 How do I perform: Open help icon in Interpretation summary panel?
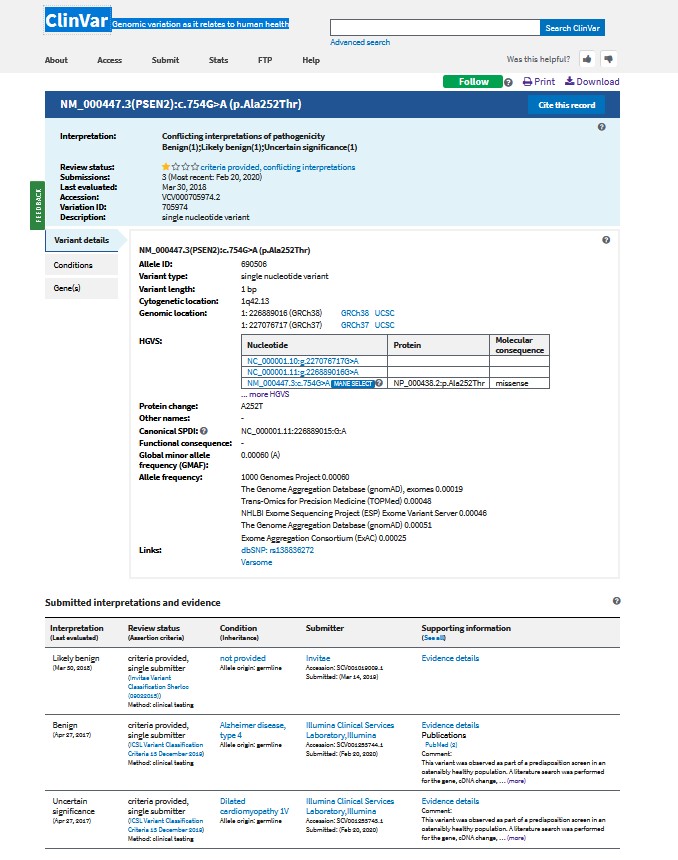coord(602,127)
